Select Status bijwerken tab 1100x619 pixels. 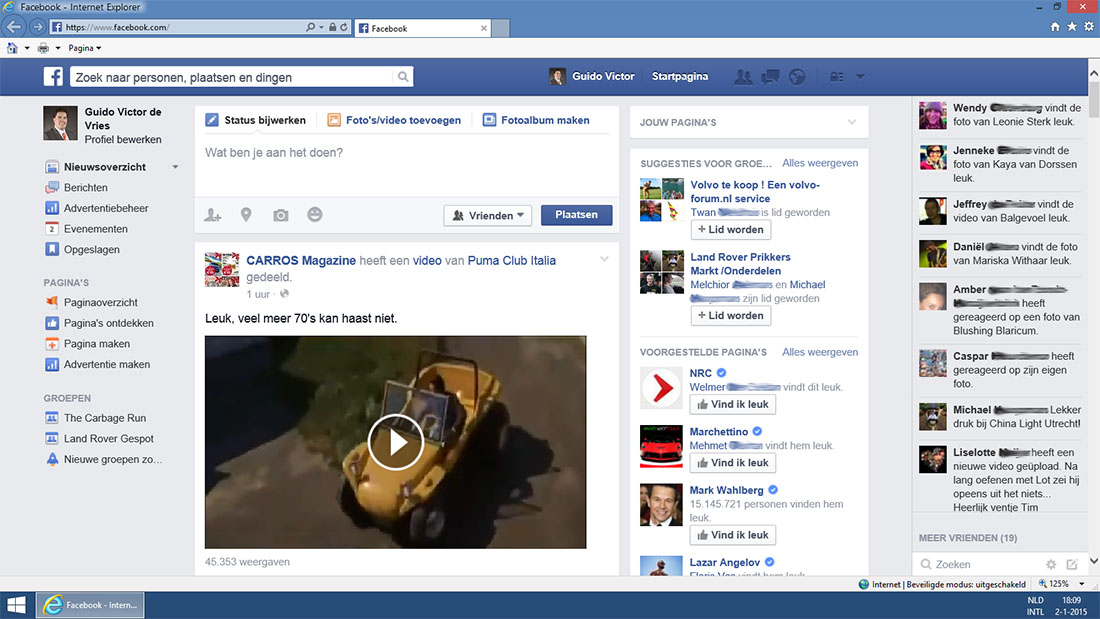coord(255,120)
